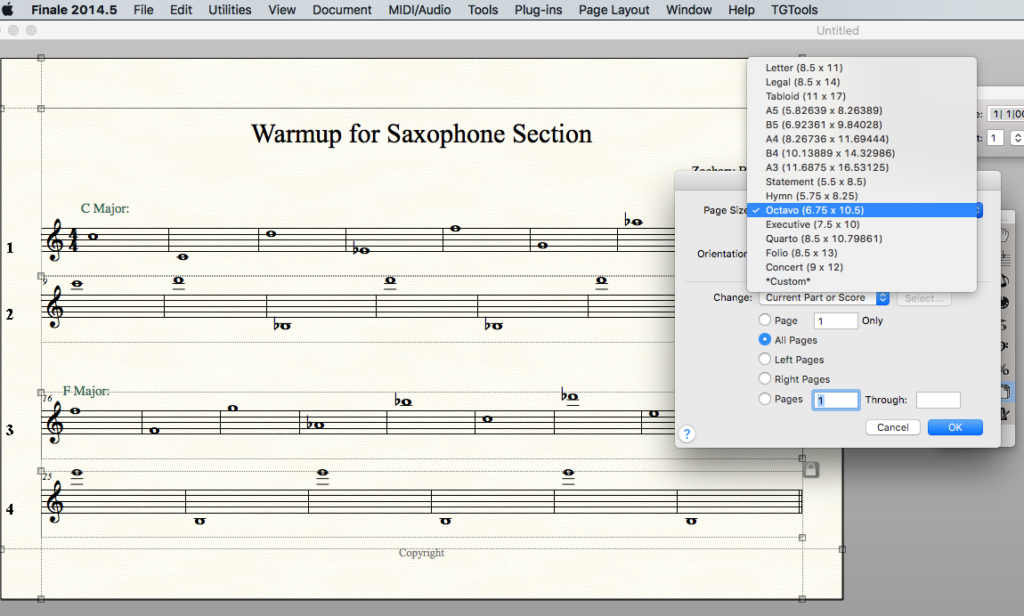Image resolution: width=1024 pixels, height=616 pixels.
Task: Open the Page Layout menu
Action: [x=614, y=10]
